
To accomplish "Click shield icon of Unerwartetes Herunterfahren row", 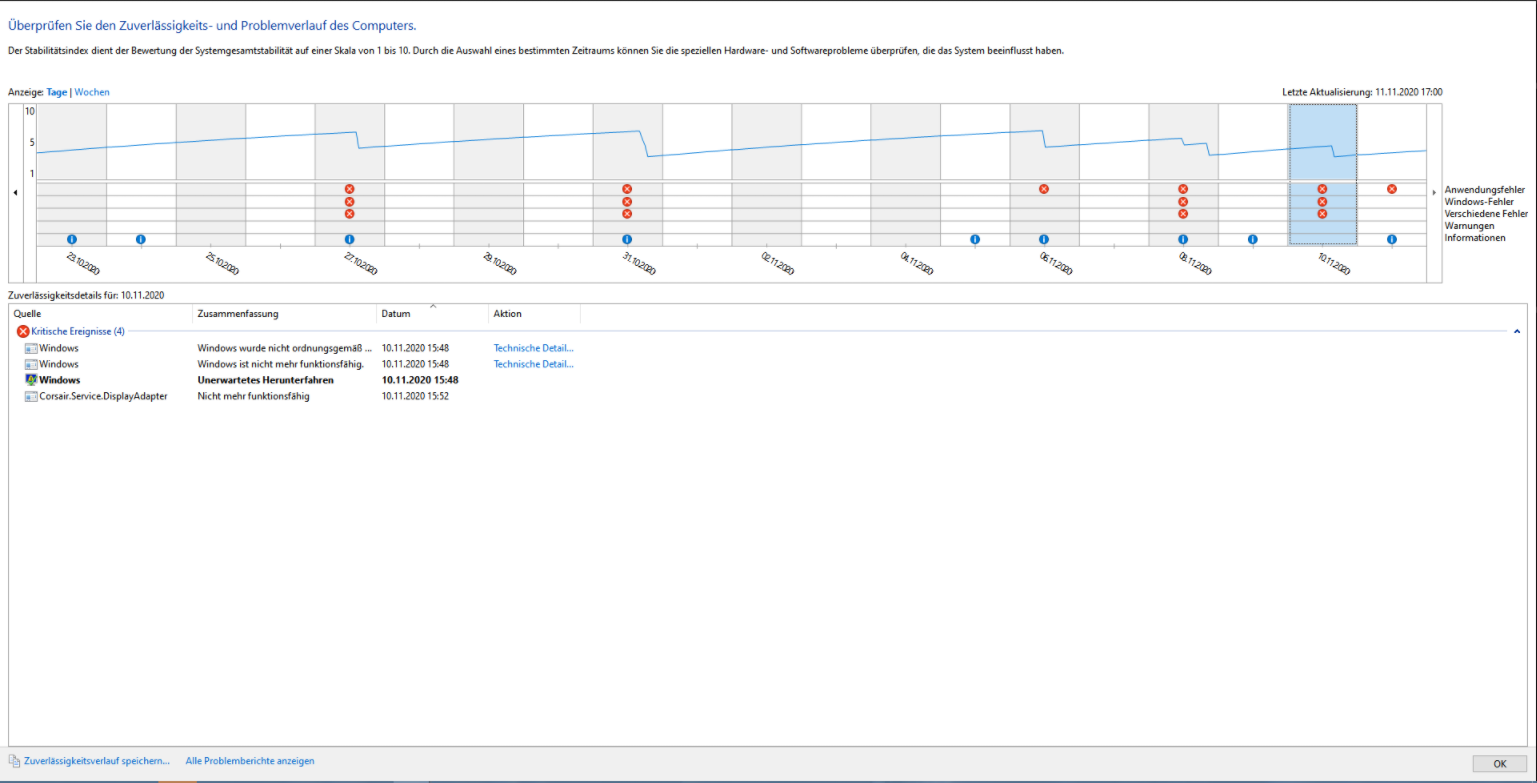I will pyautogui.click(x=31, y=381).
